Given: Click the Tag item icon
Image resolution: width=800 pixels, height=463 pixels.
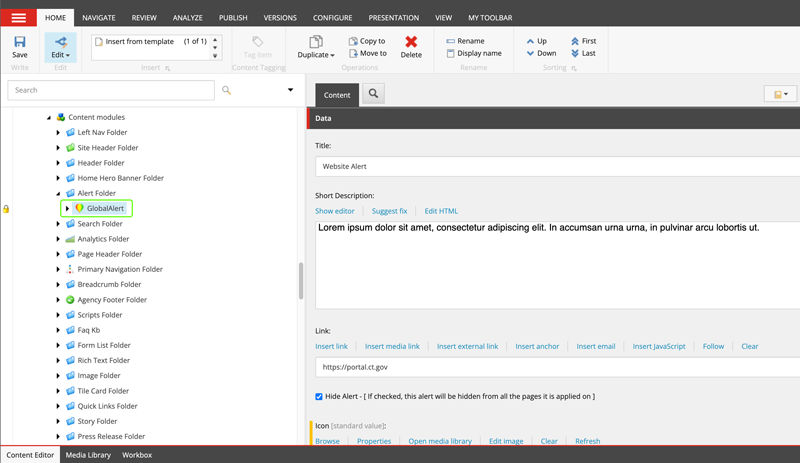Looking at the screenshot, I should click(258, 41).
